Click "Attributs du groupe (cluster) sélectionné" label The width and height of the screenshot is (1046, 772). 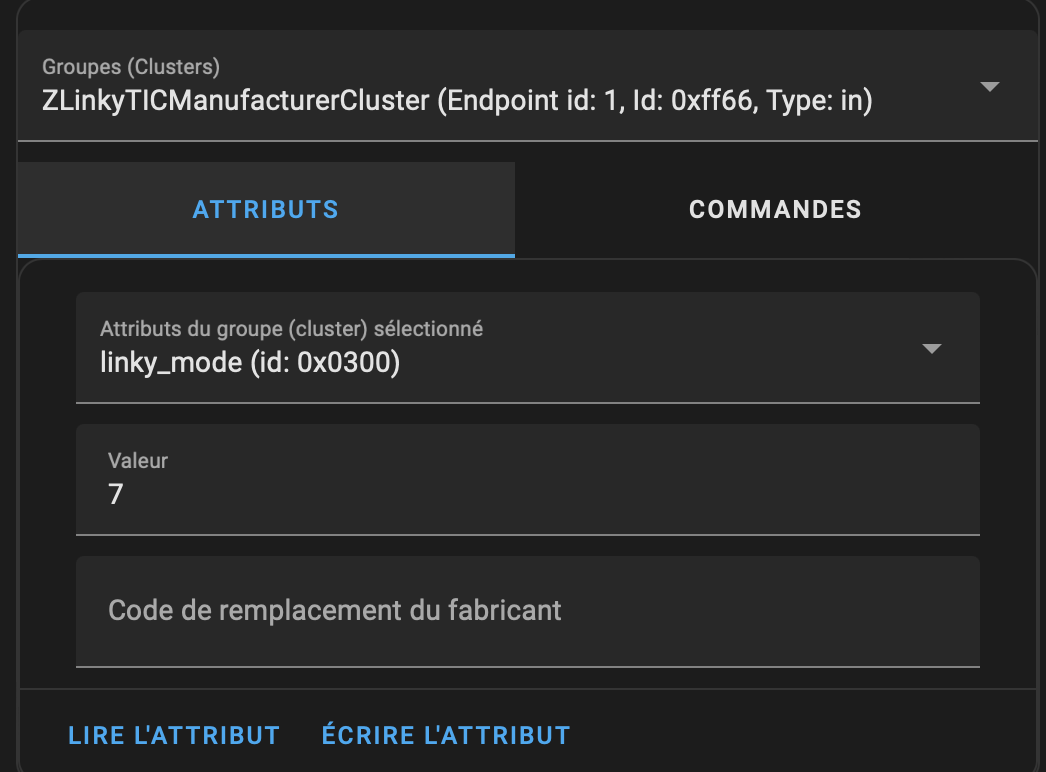[291, 328]
